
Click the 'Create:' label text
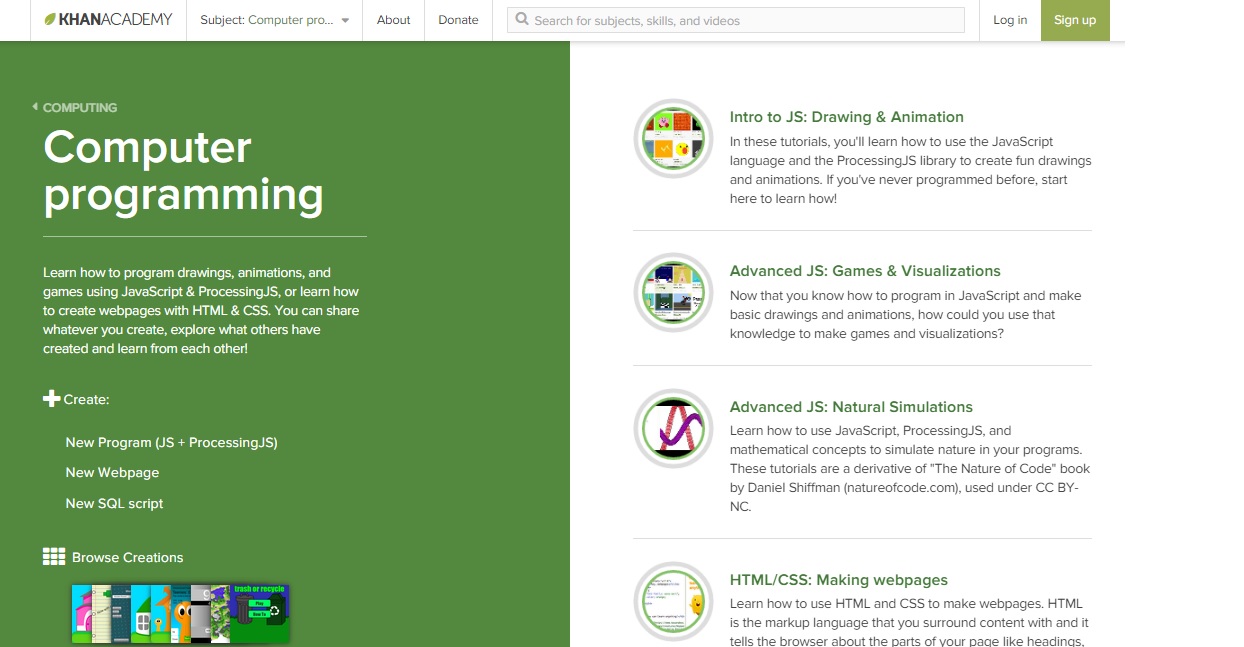87,399
